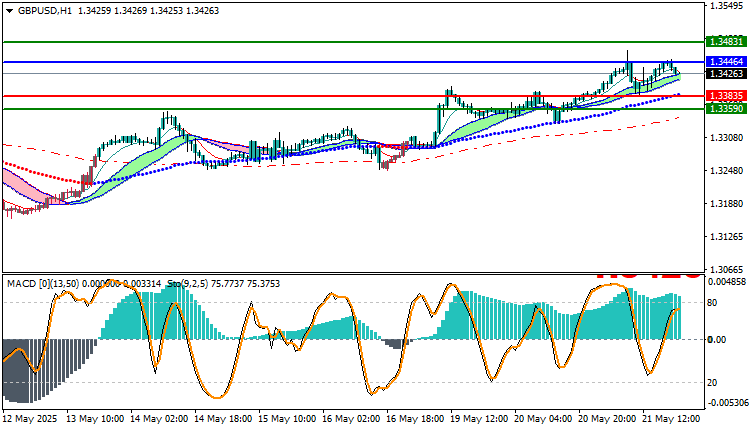Click the 14 May 18:00 time label
750x430 pixels.
[223, 419]
